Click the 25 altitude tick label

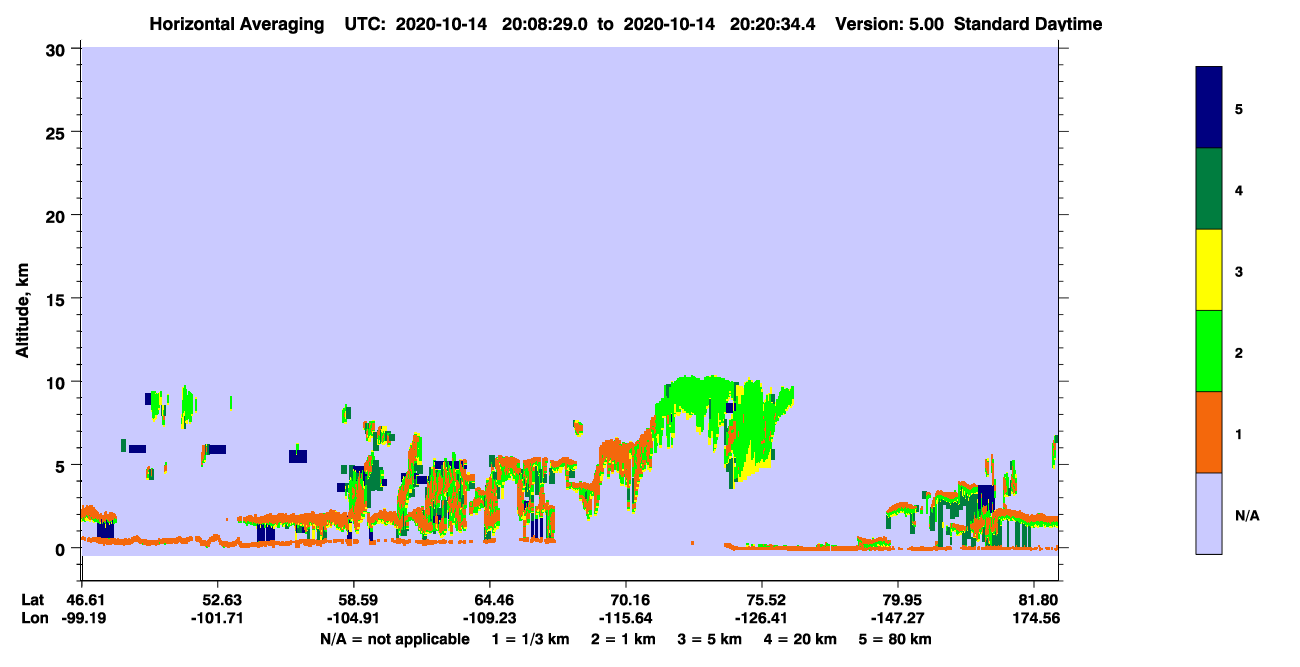tap(58, 132)
